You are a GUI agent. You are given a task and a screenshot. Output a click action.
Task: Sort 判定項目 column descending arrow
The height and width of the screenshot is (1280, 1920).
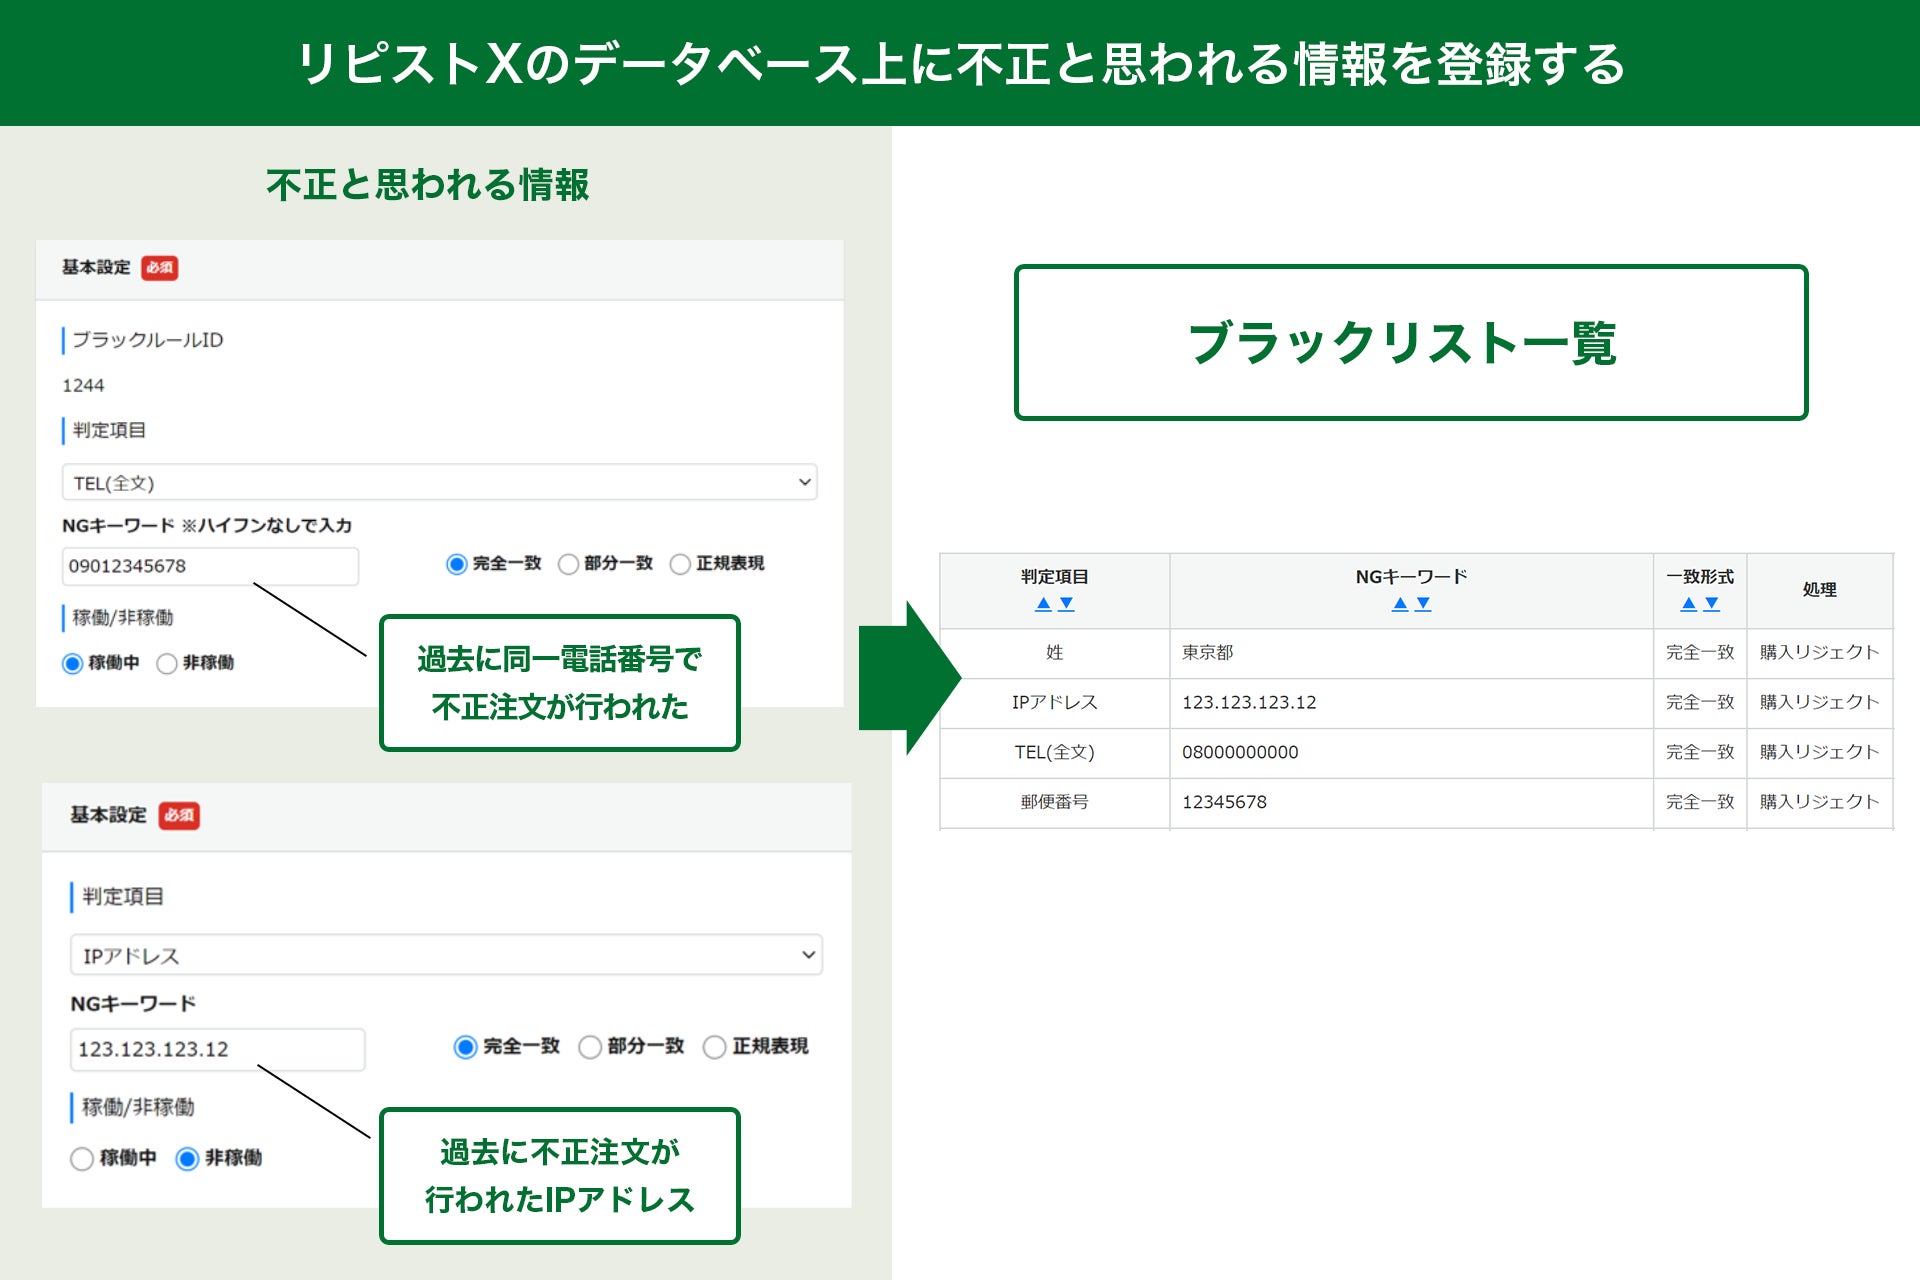(x=1067, y=604)
